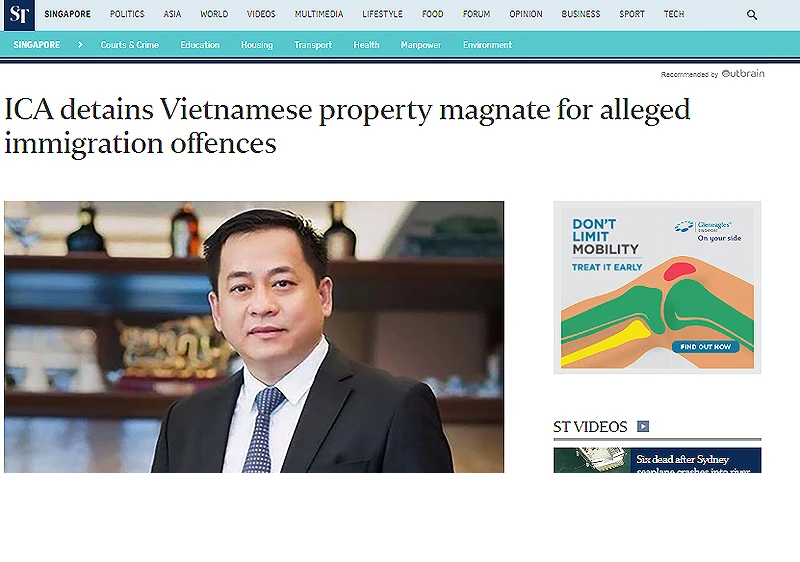Click the ST logo icon

[x=19, y=15]
